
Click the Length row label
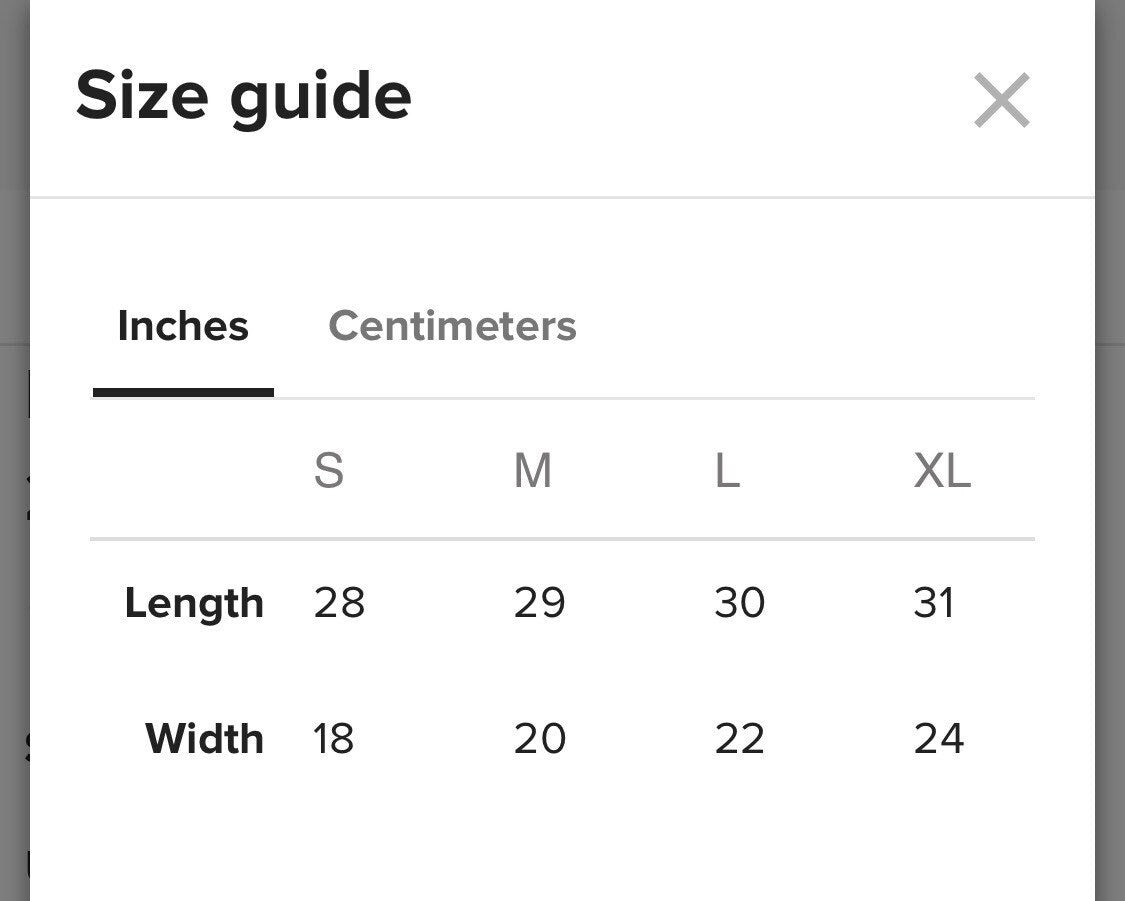point(194,603)
